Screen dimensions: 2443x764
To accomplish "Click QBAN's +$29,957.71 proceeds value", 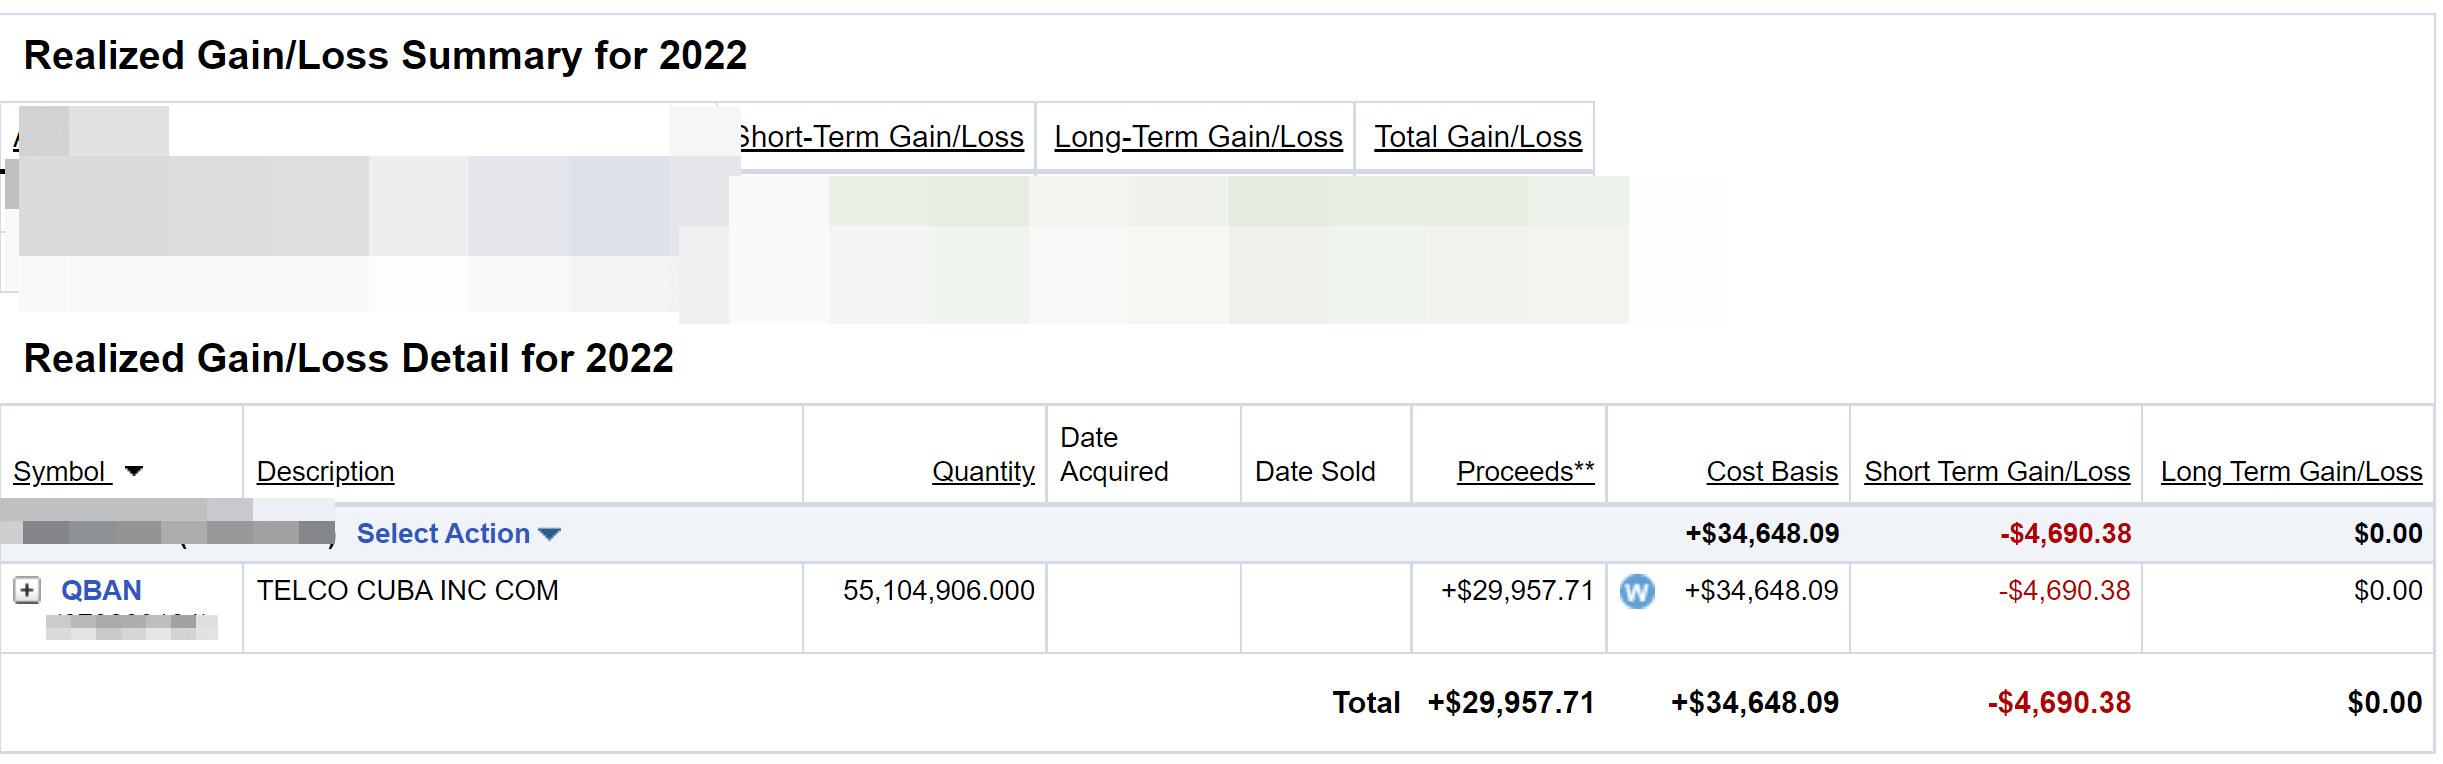I will point(1517,590).
